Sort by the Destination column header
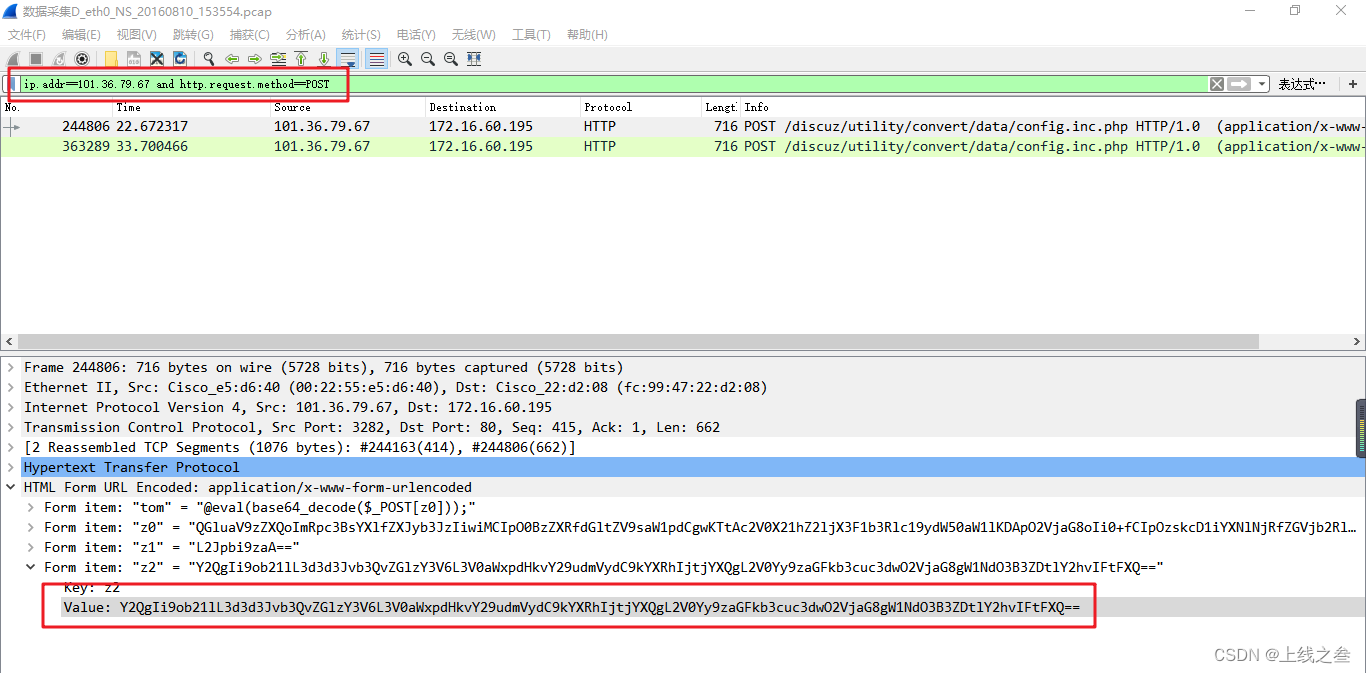Screen dimensions: 1366x673 [x=502, y=107]
